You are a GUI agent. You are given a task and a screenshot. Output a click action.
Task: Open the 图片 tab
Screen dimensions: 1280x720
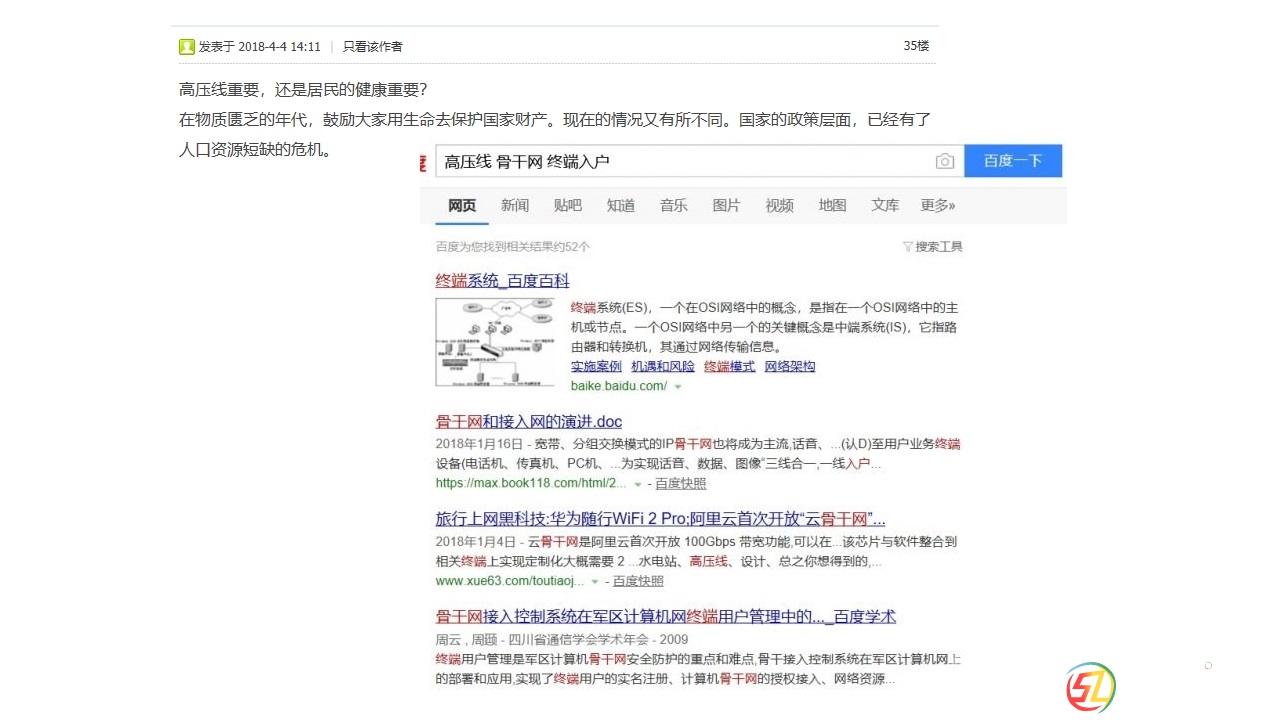coord(726,205)
